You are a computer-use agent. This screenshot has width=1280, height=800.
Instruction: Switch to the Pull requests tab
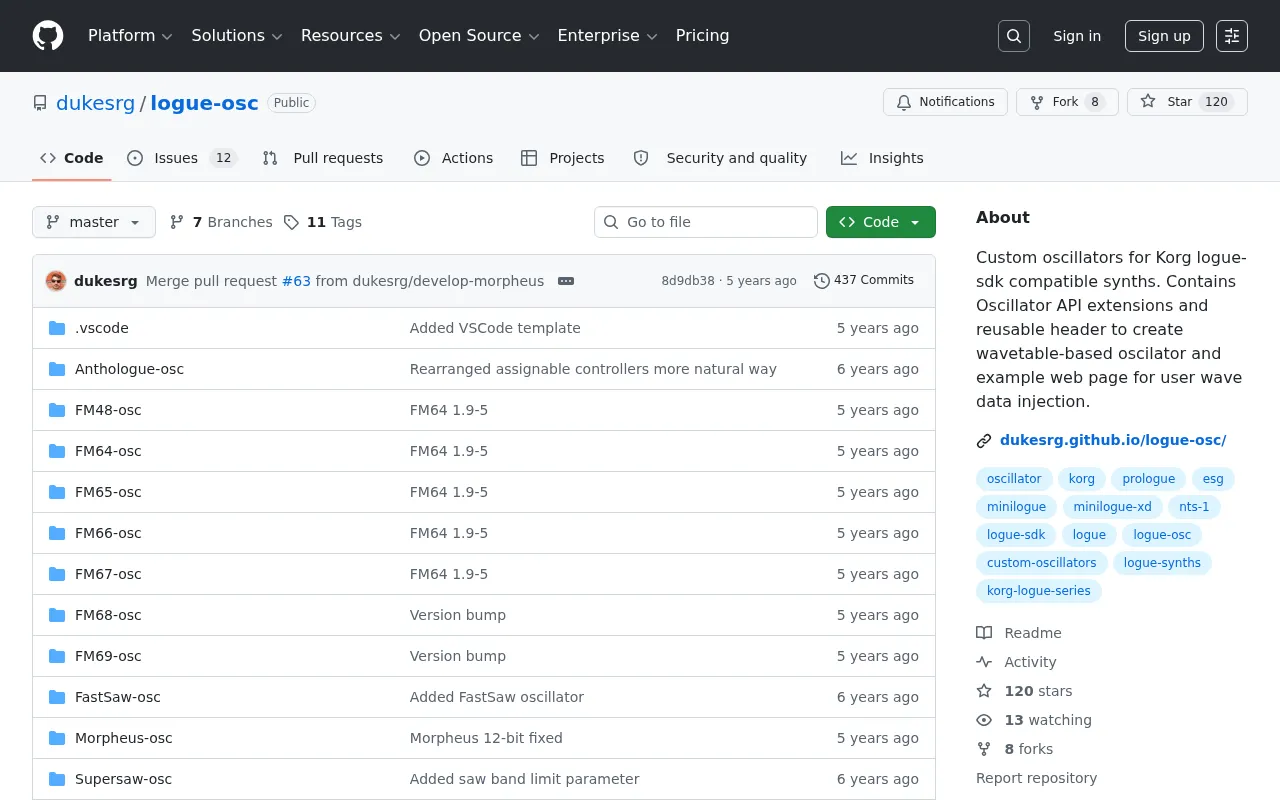tap(323, 158)
